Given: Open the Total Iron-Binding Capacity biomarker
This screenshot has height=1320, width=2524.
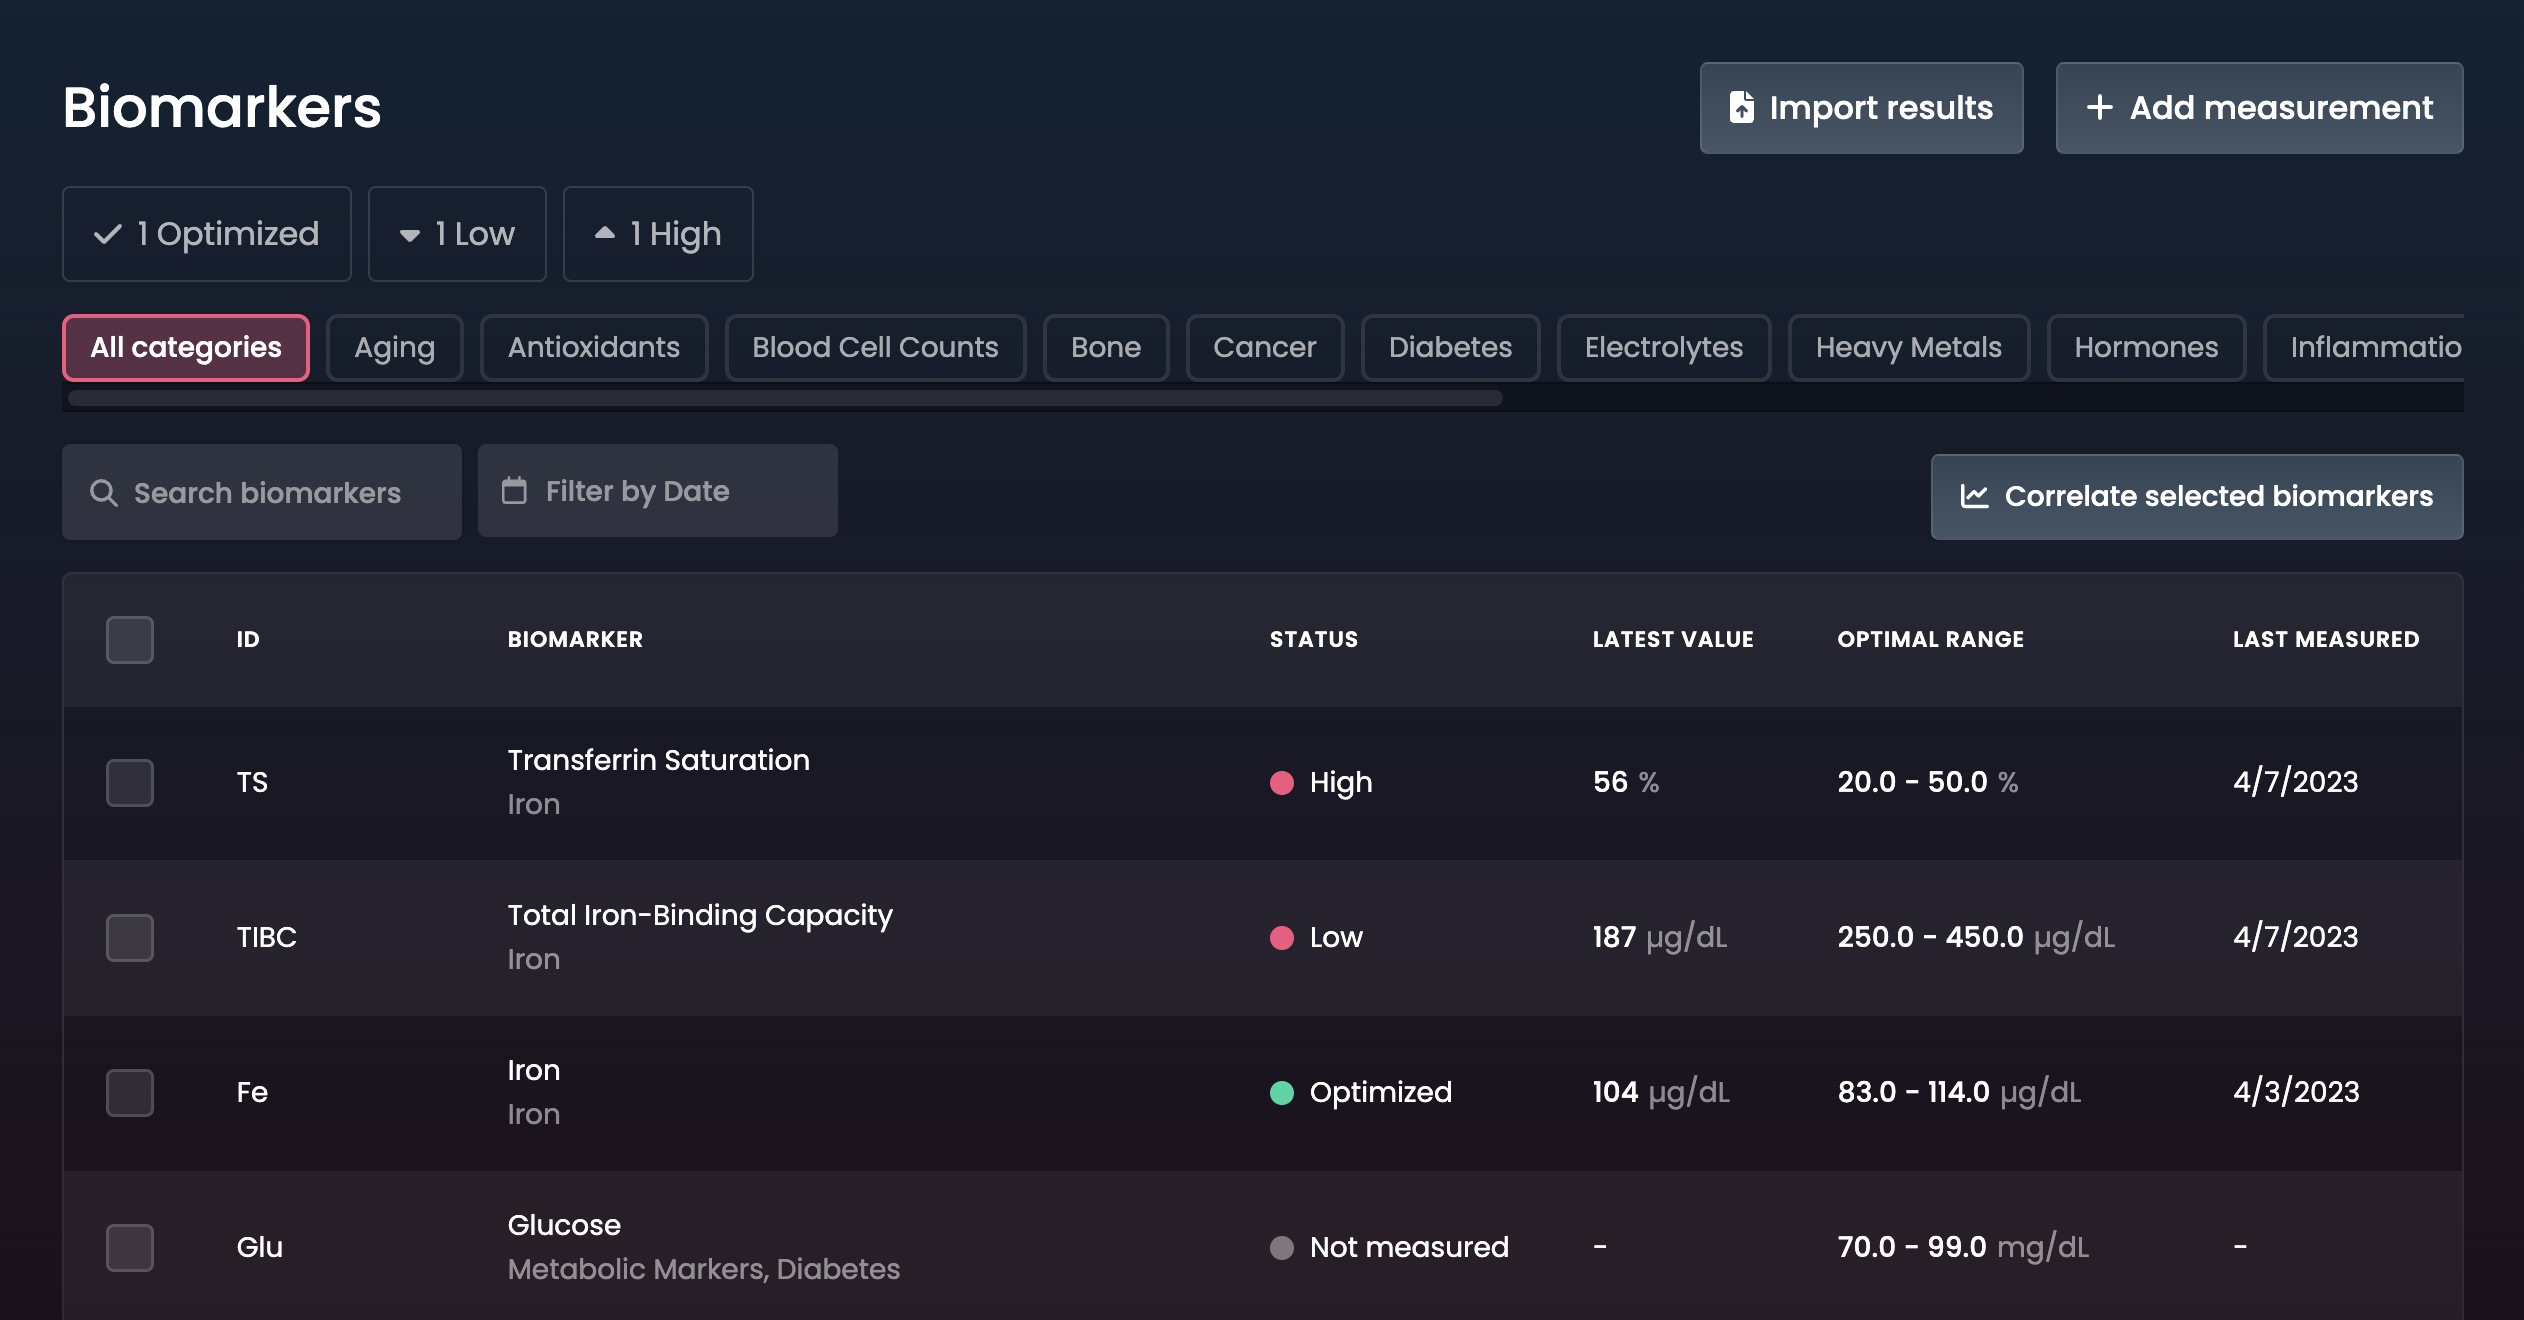Looking at the screenshot, I should [x=700, y=915].
